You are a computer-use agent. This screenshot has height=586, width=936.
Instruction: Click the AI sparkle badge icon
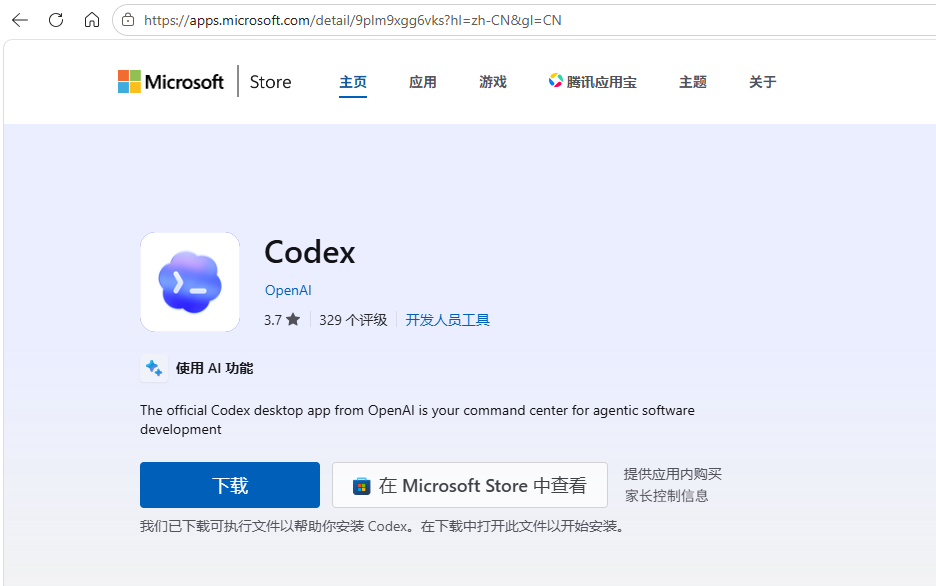[x=154, y=368]
